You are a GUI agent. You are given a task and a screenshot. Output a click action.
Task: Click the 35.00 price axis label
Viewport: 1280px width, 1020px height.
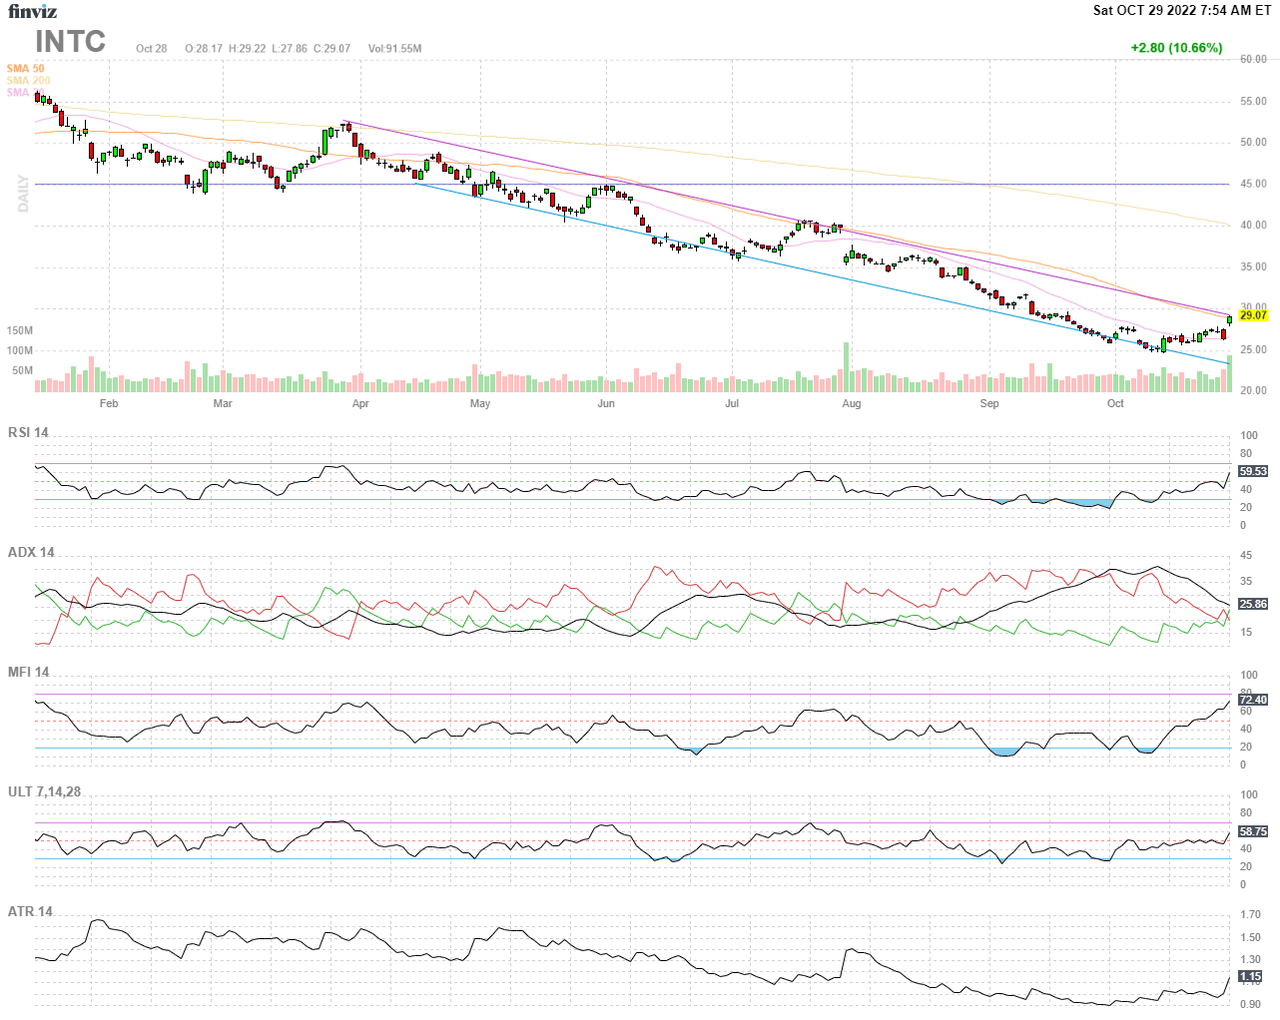1253,267
